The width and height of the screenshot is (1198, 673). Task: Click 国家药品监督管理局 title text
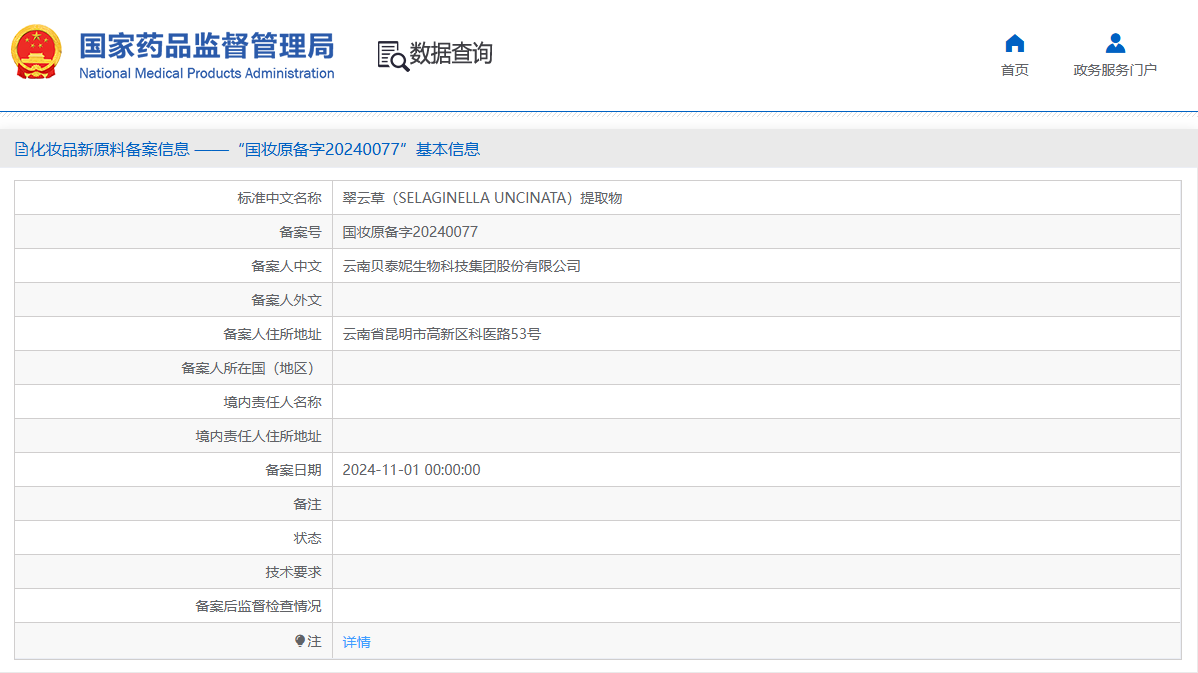coord(207,46)
